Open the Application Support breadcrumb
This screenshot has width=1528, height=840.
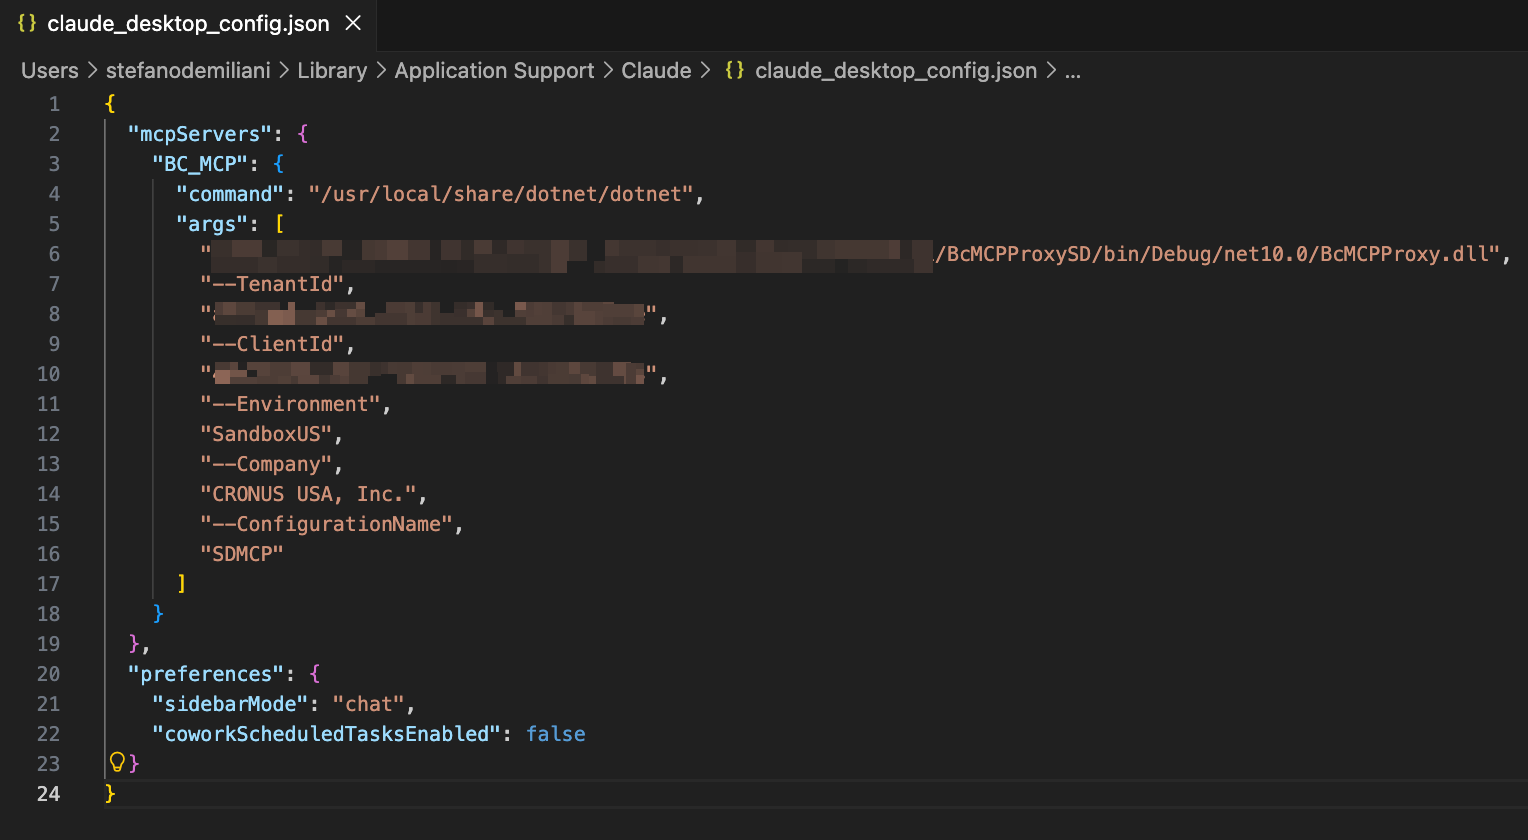pos(494,71)
